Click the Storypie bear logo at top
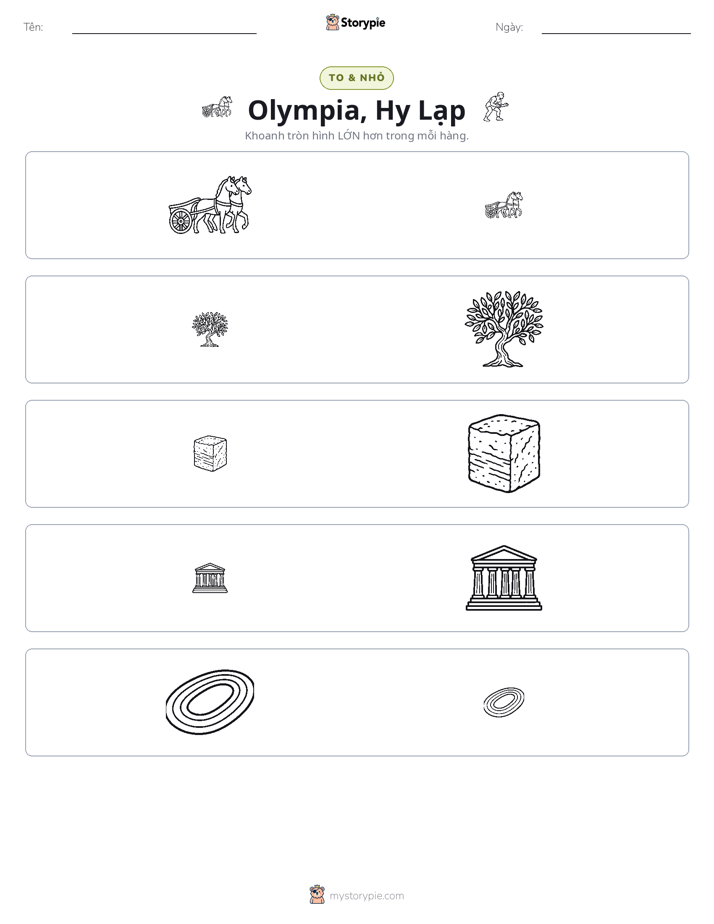The width and height of the screenshot is (714, 924). [x=333, y=22]
